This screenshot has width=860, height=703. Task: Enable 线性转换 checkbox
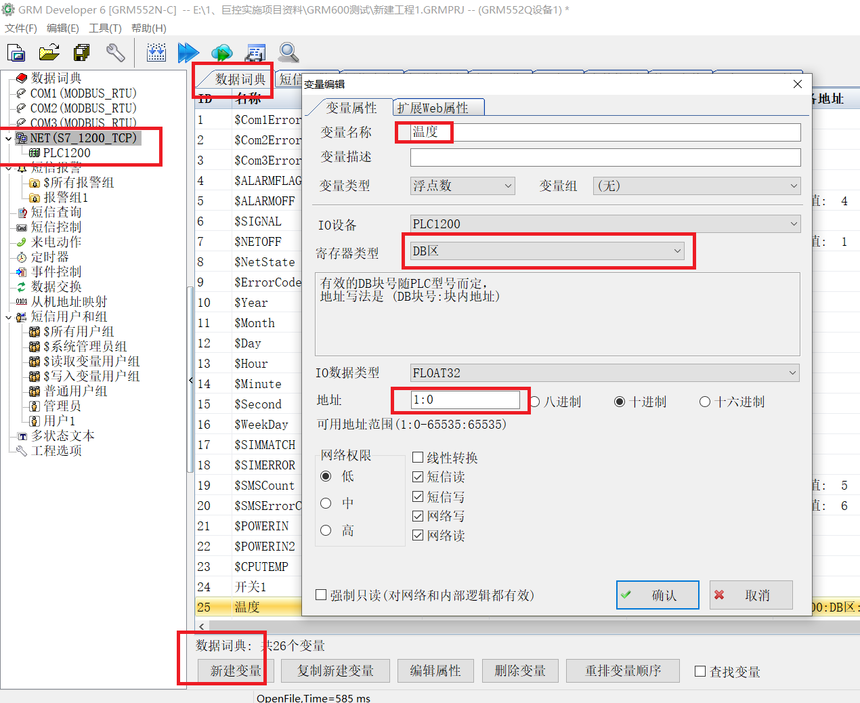[x=418, y=457]
